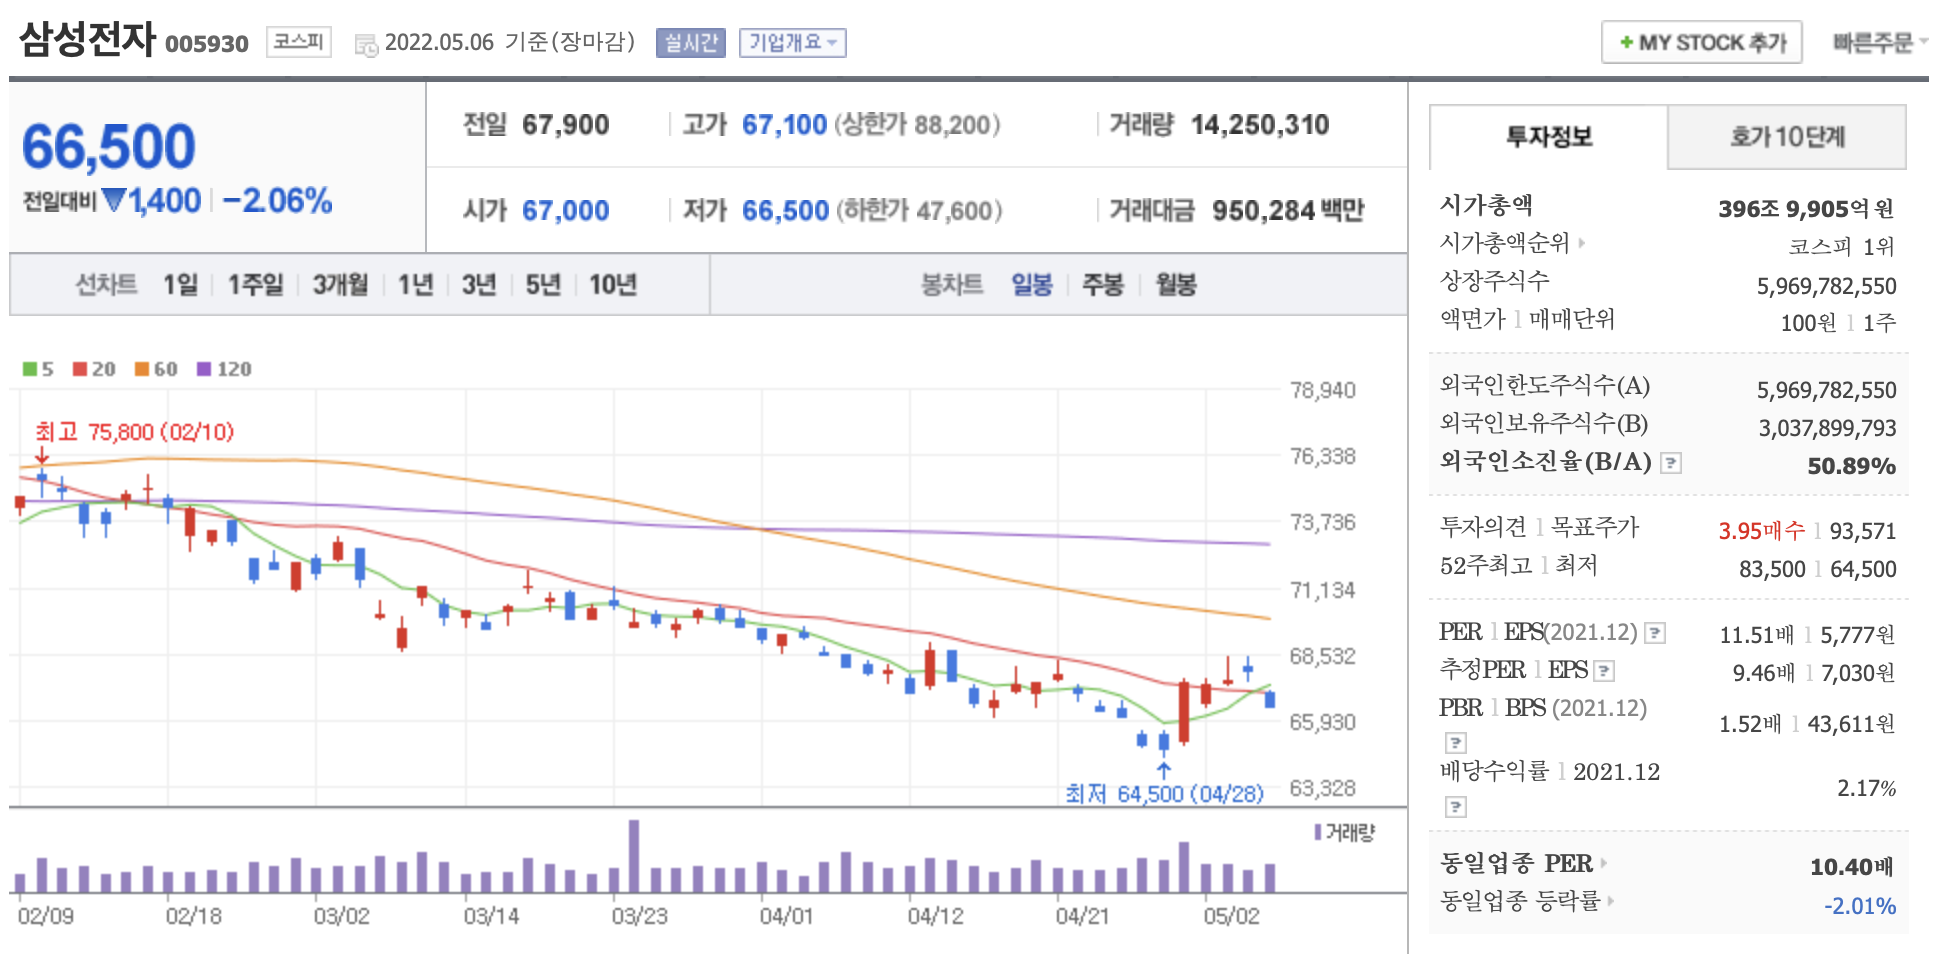This screenshot has width=1952, height=954.
Task: Select the 1일 line chart period
Action: [x=181, y=285]
